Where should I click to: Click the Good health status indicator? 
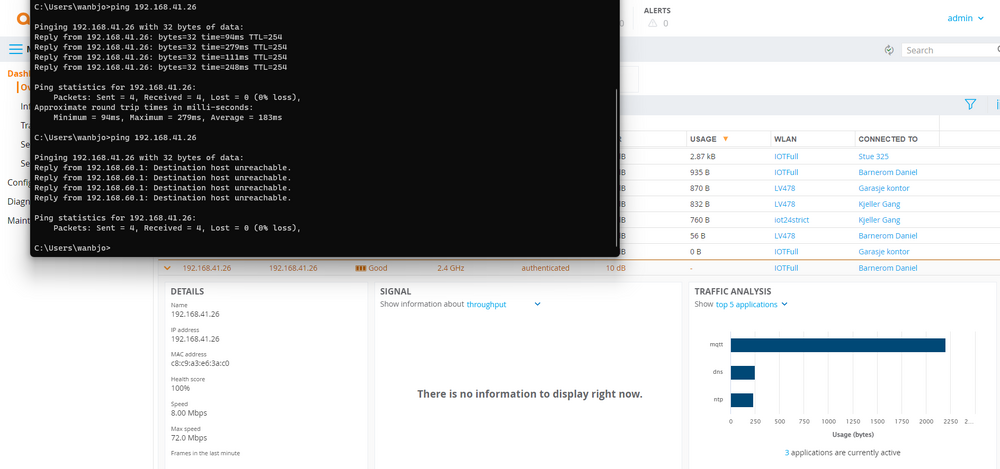click(x=371, y=268)
